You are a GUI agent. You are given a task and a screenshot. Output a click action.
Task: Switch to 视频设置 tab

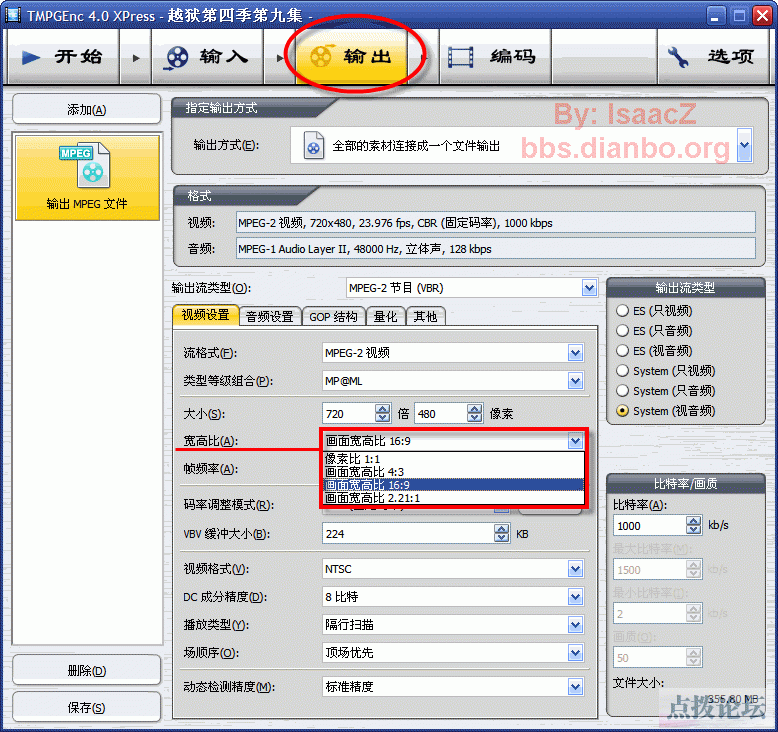click(x=205, y=315)
